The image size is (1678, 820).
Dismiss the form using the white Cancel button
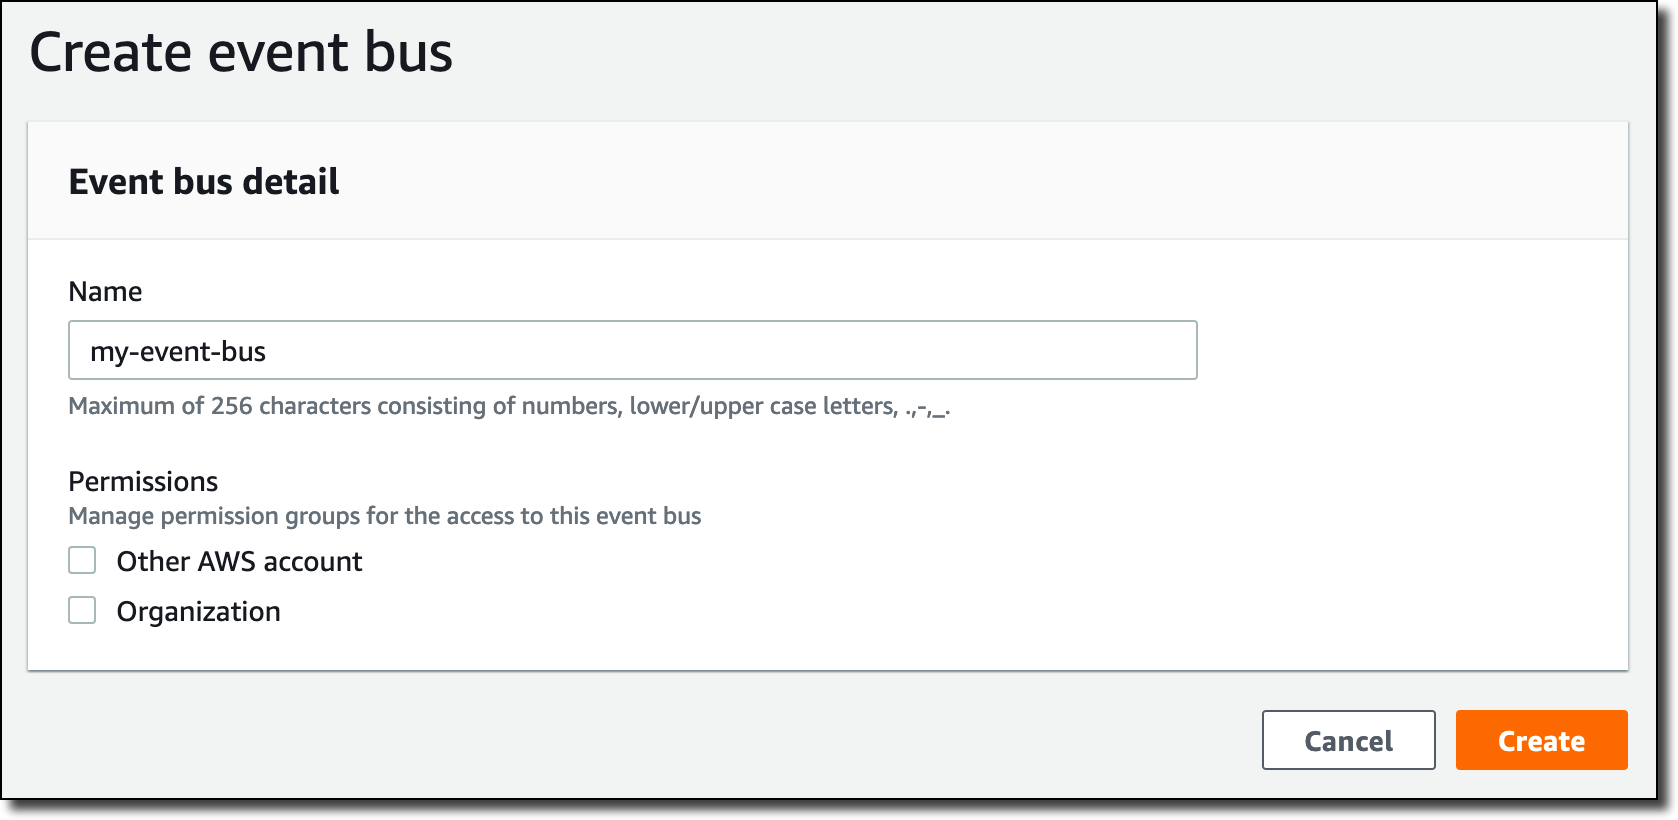[x=1348, y=740]
